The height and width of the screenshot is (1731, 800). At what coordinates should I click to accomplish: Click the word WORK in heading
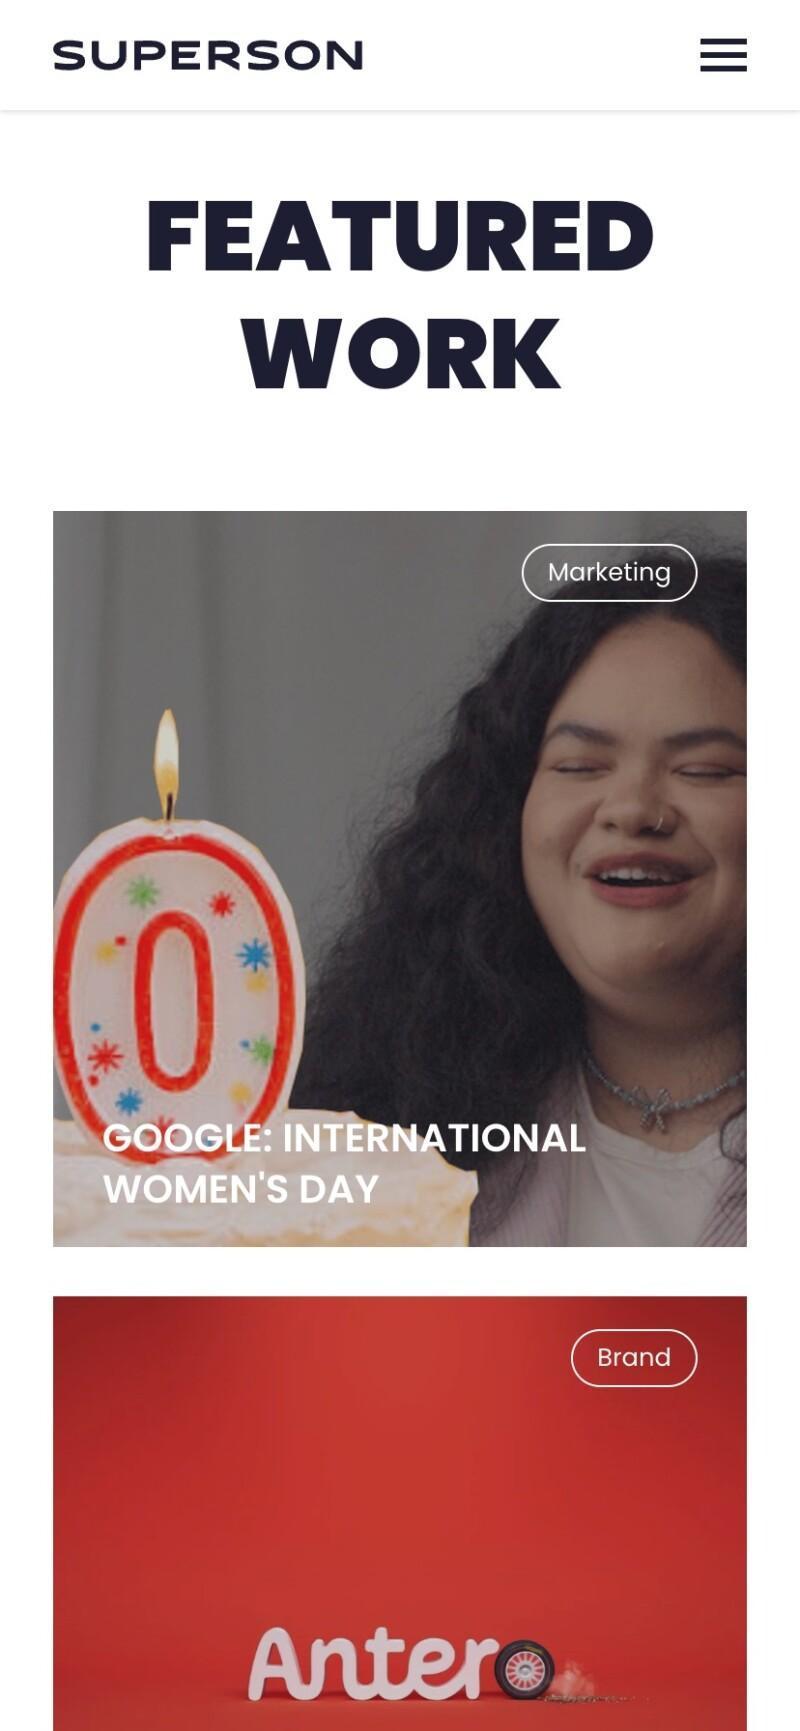click(x=400, y=354)
